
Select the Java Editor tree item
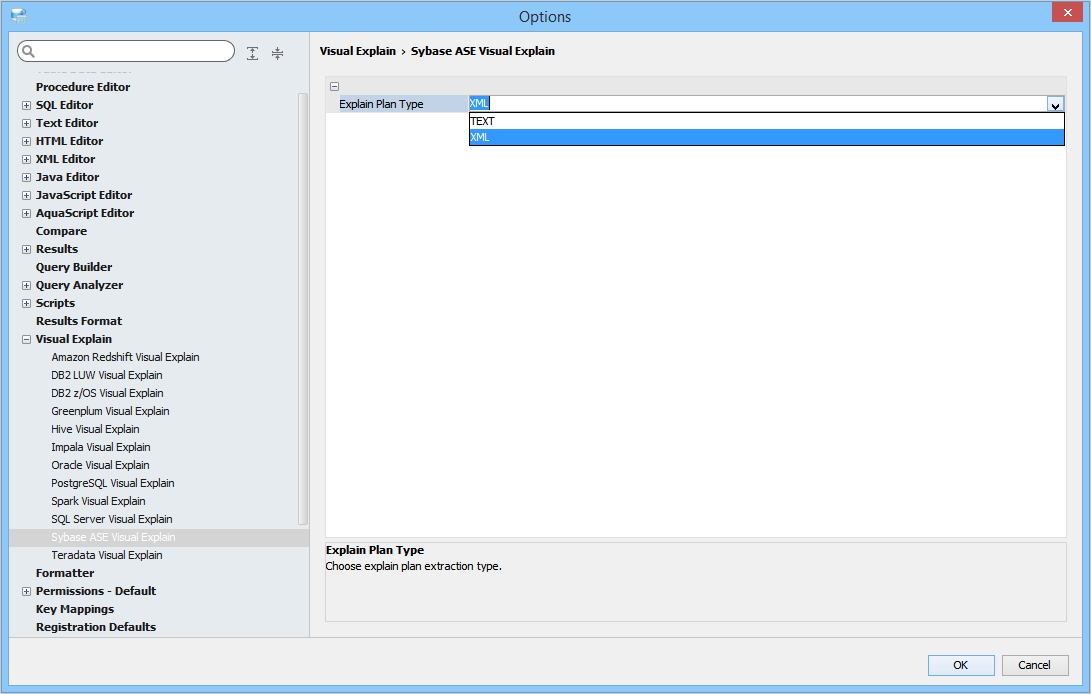point(67,178)
